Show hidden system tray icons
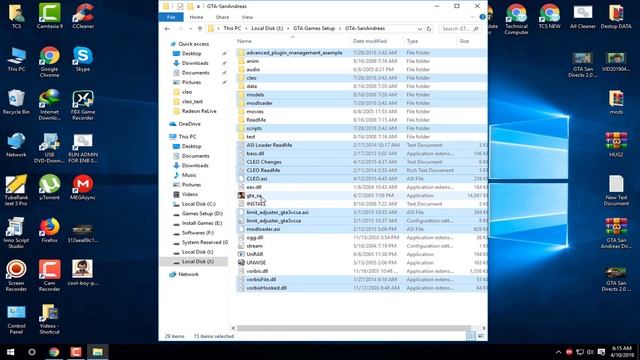Screen dimensions: 640x360 [558, 352]
